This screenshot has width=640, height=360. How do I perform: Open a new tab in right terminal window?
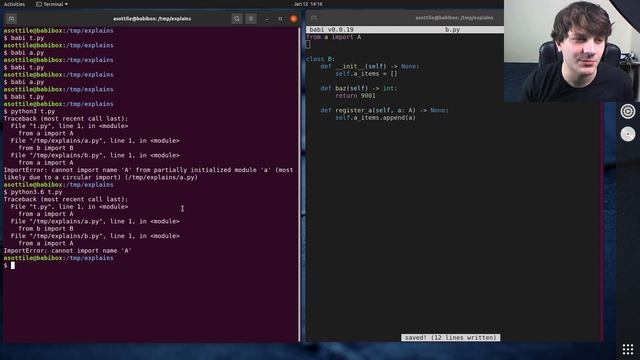pos(313,18)
